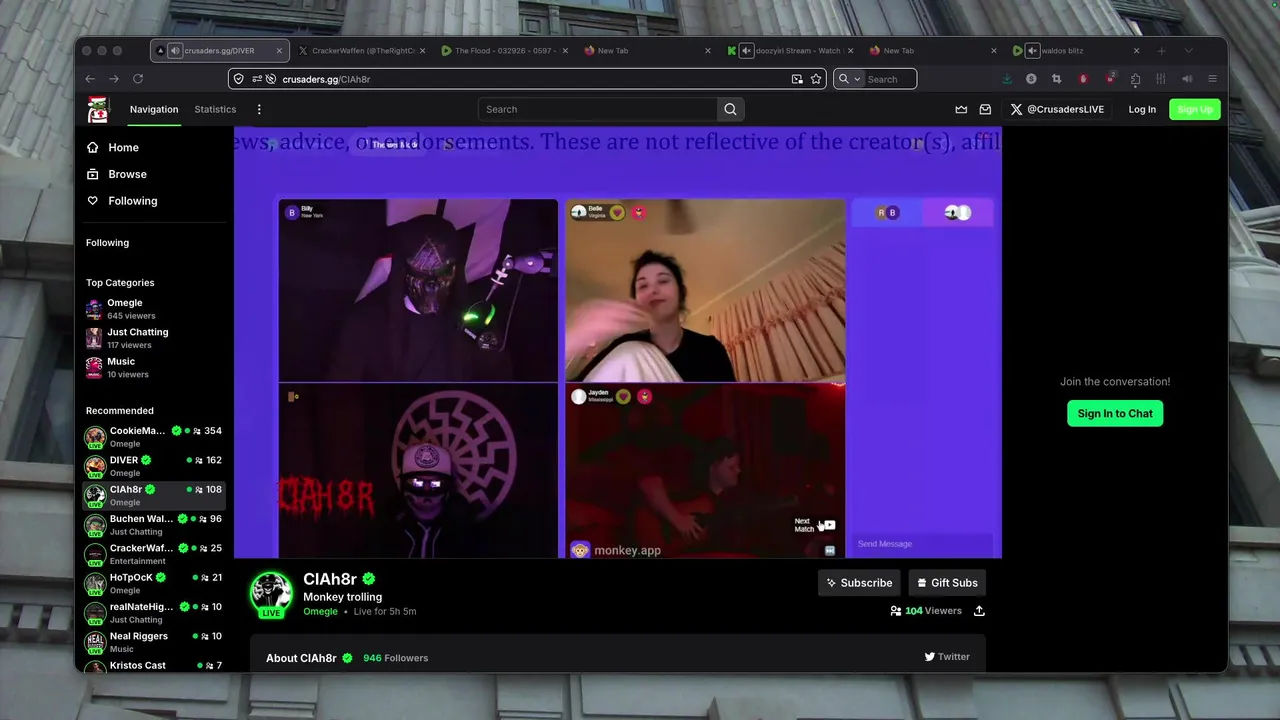Click the Gift Subs button

pos(947,583)
